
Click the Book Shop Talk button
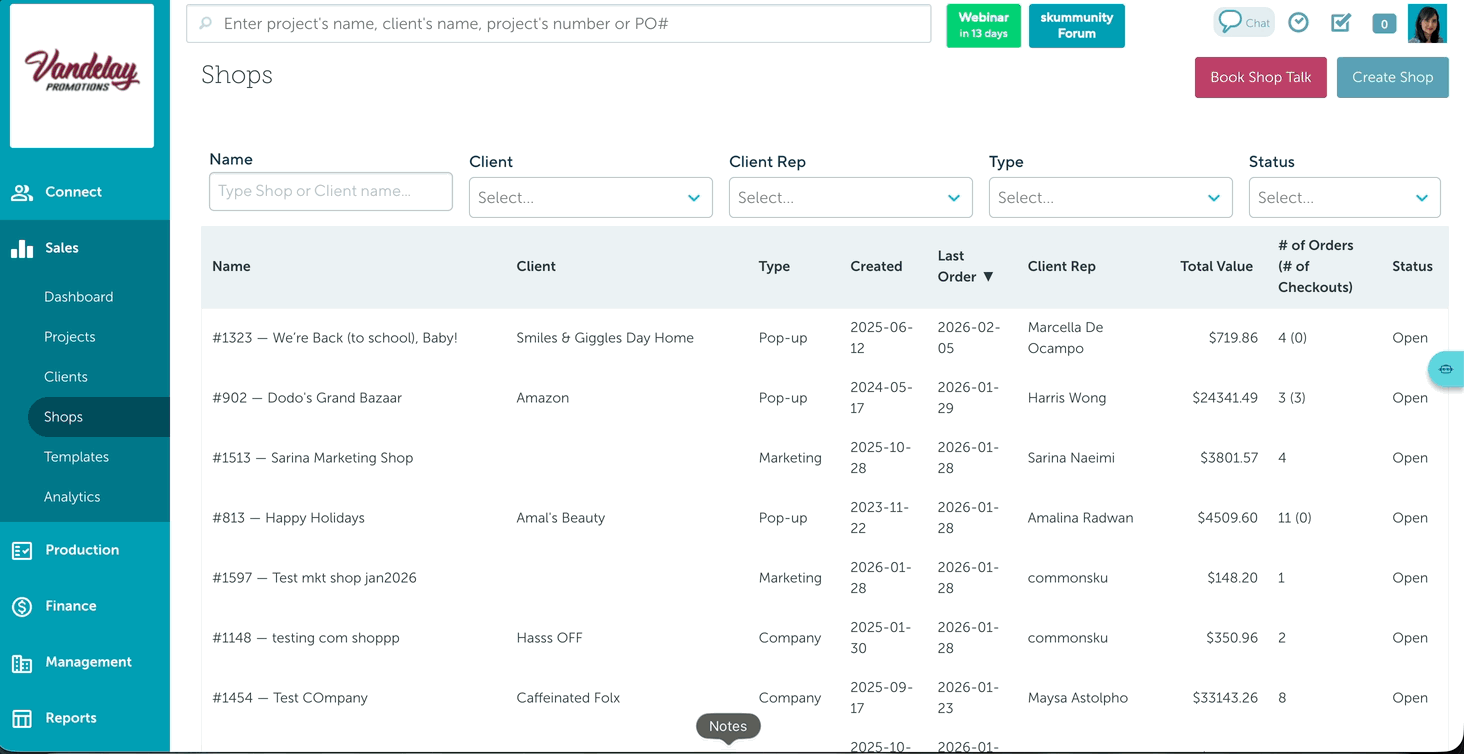1260,77
